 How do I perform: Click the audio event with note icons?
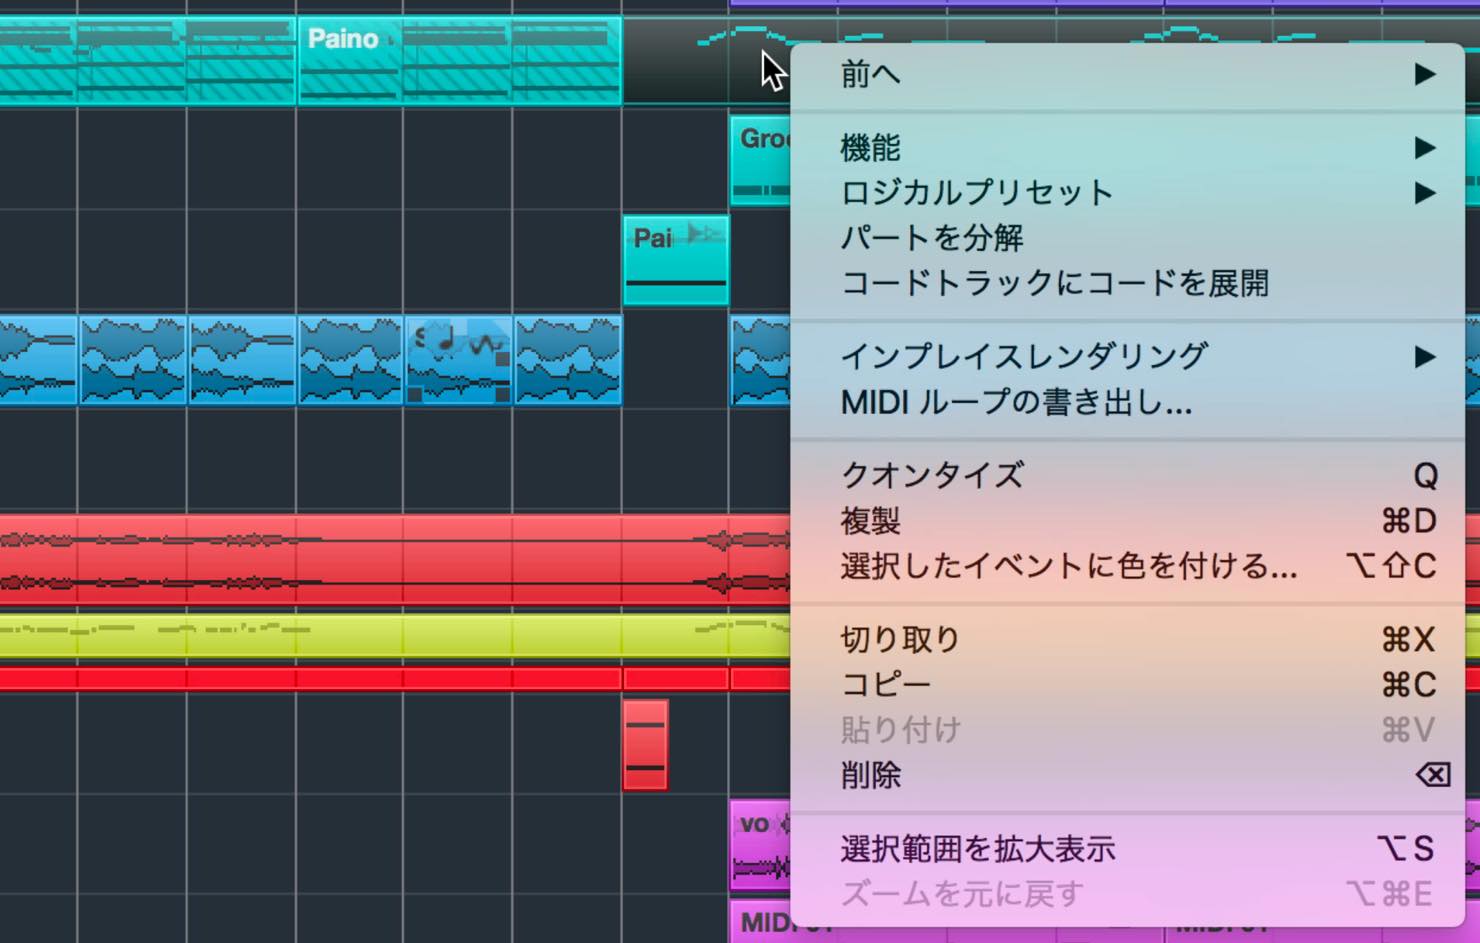[x=459, y=360]
